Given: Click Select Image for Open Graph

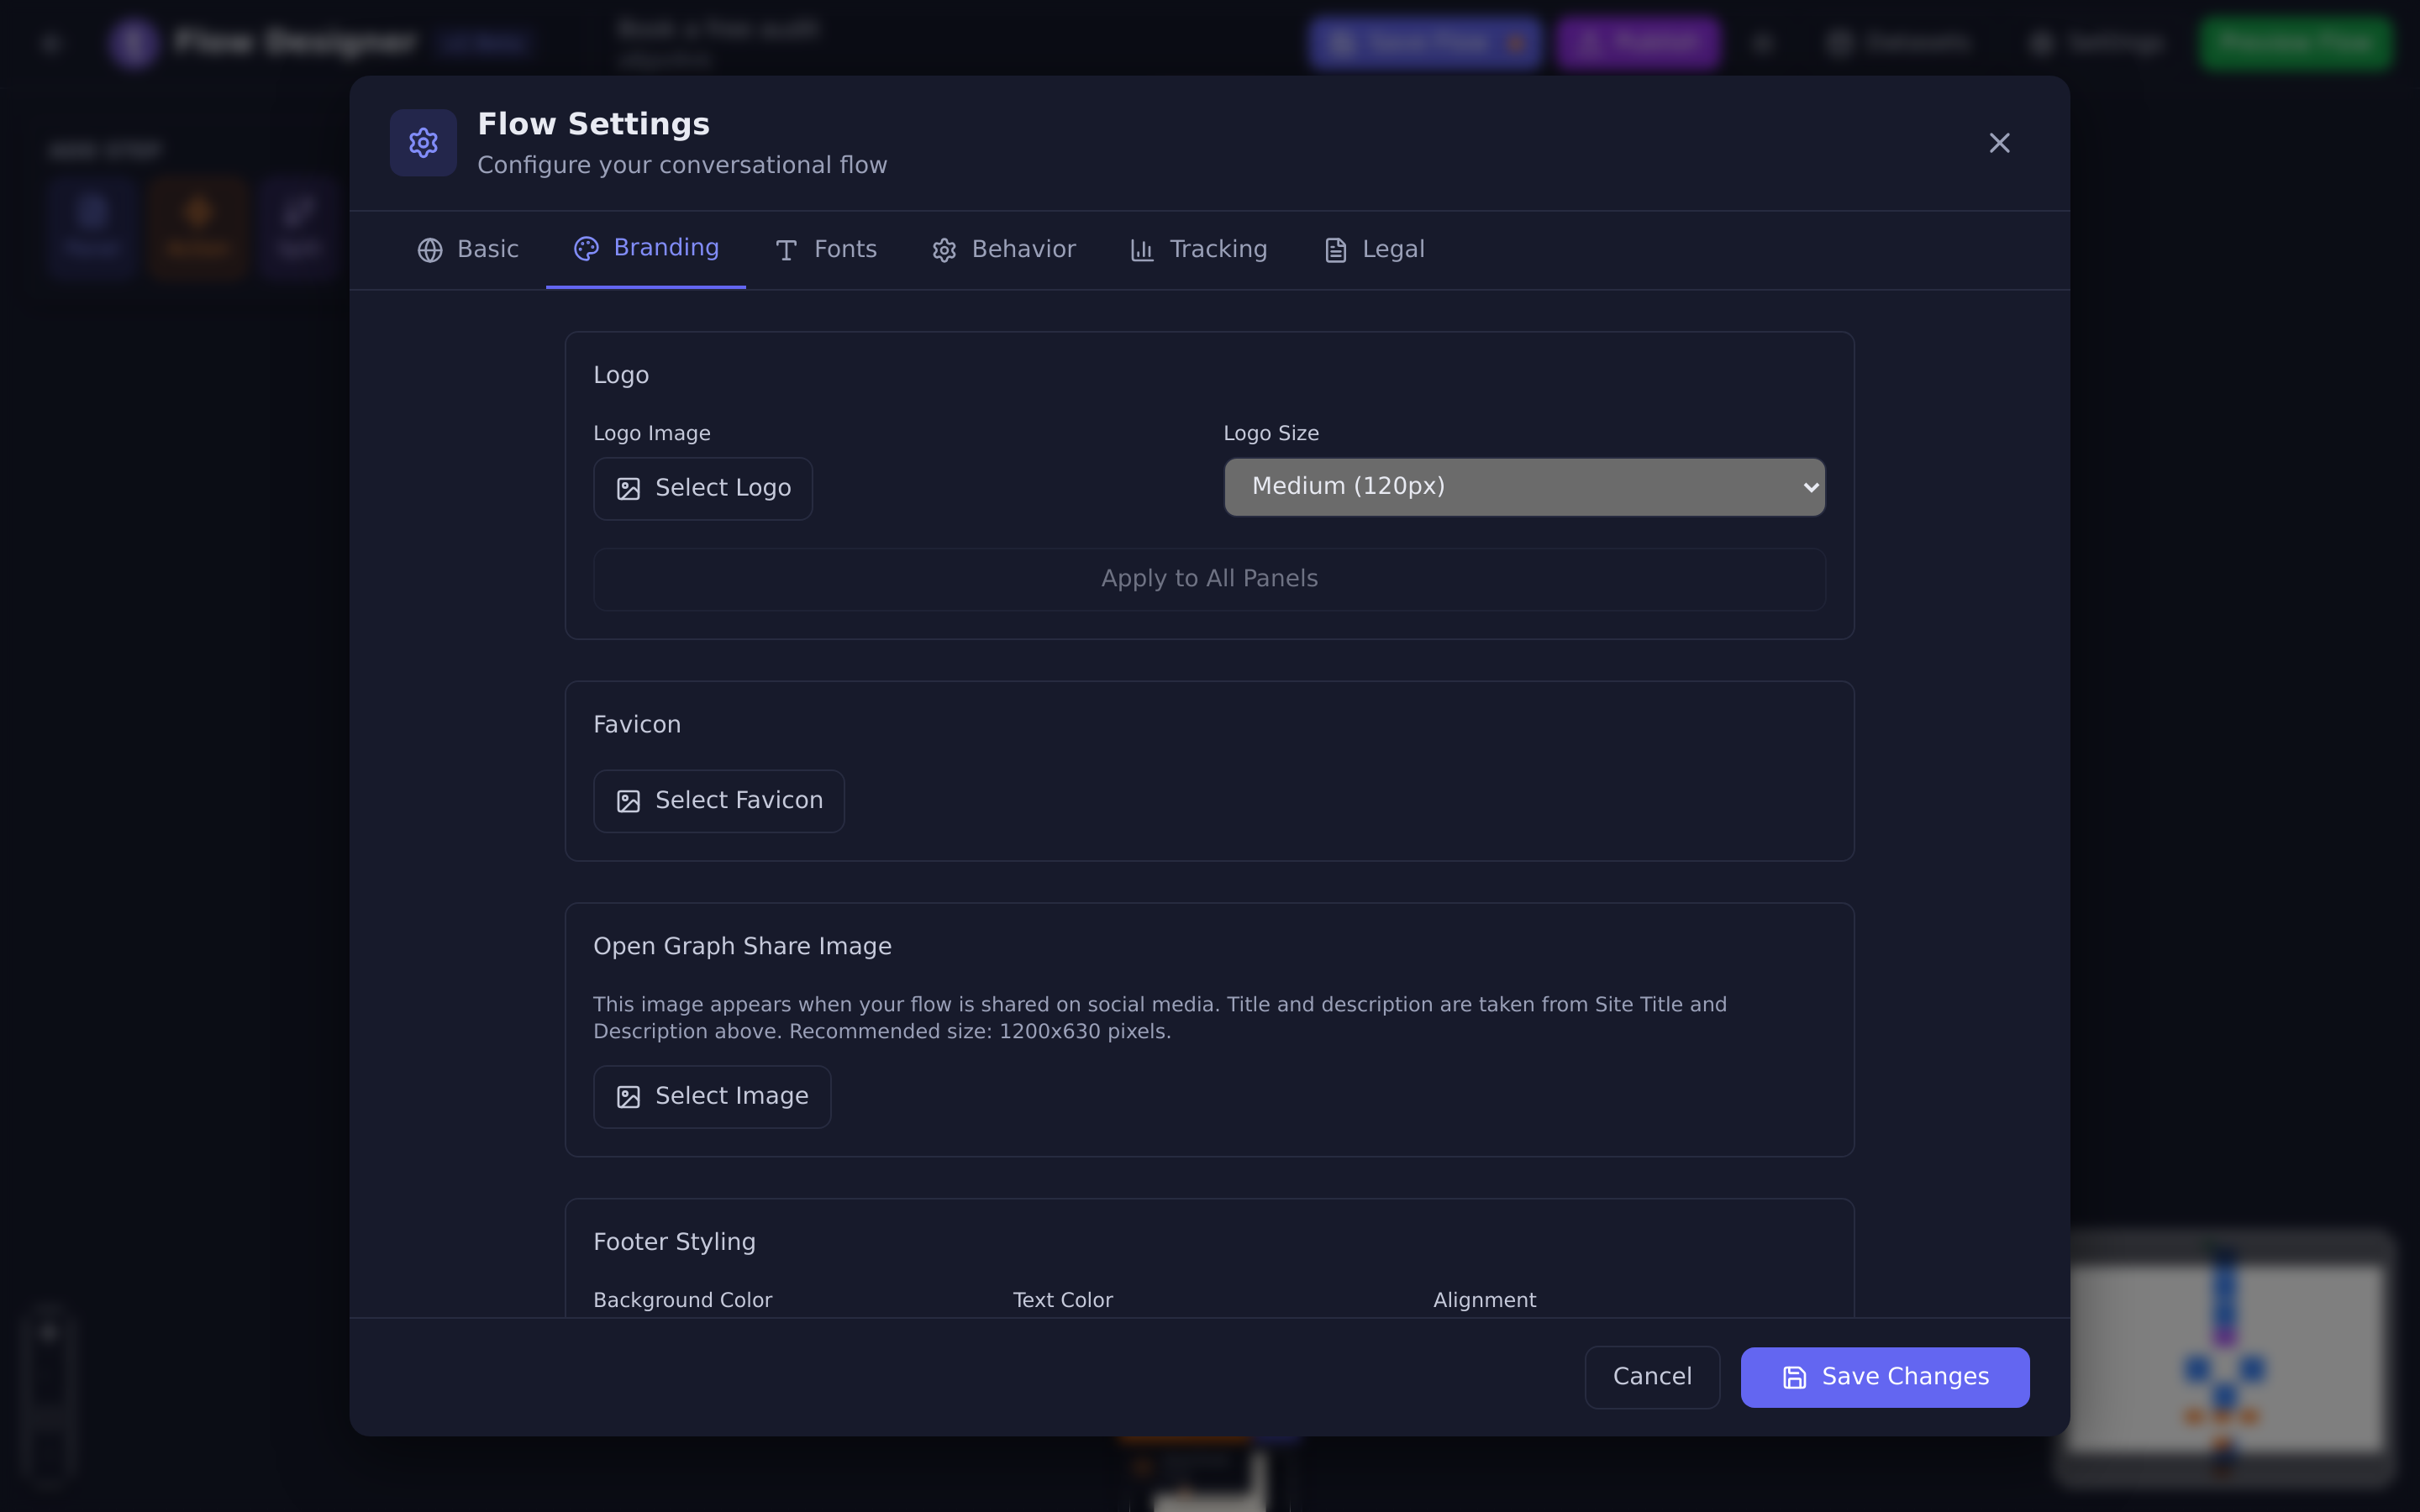Looking at the screenshot, I should click(x=712, y=1097).
